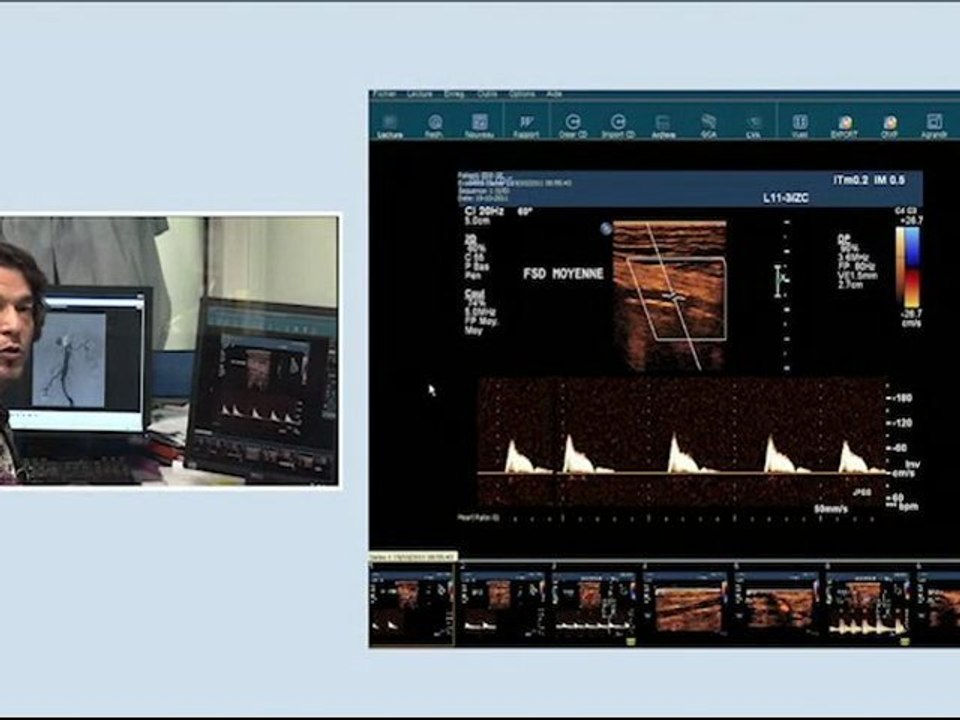Screen dimensions: 960x720
Task: Open the Aide menu
Action: (x=554, y=94)
